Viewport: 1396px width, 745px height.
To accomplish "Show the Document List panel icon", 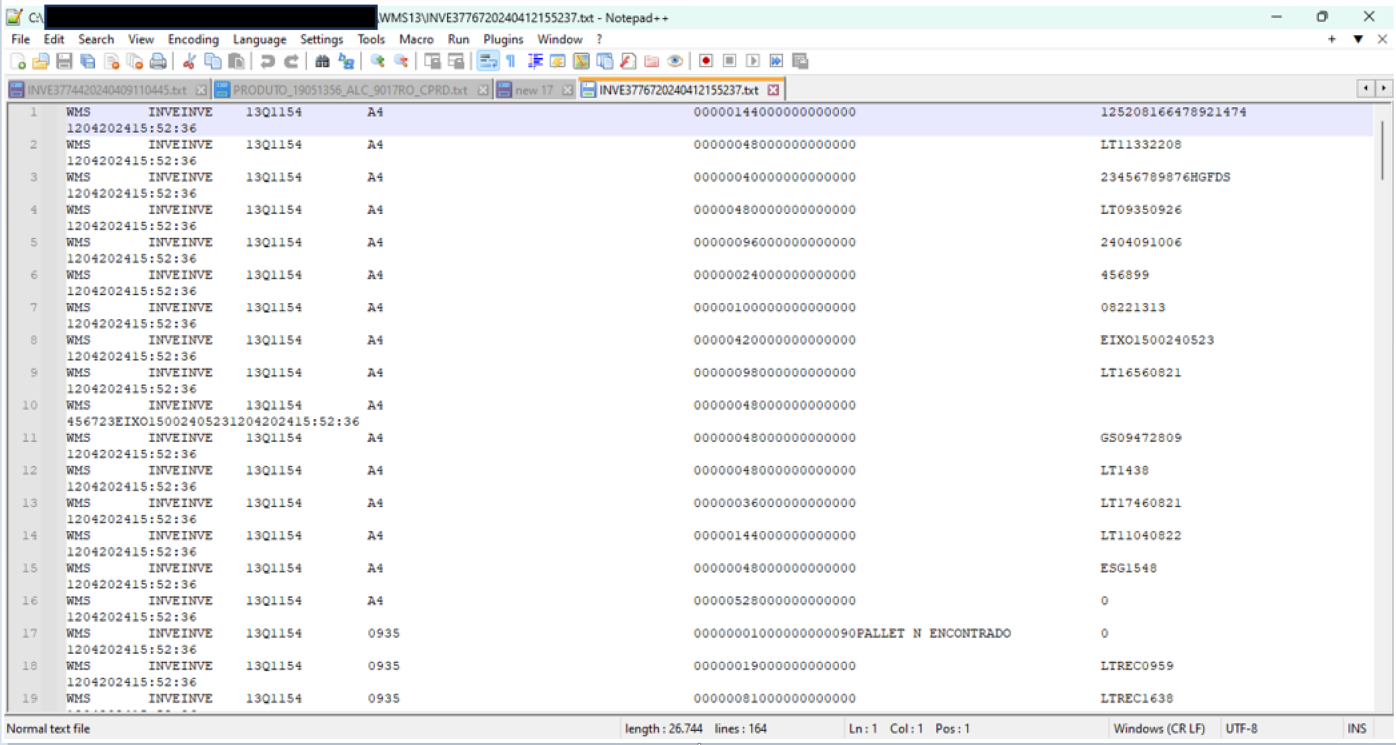I will click(x=604, y=61).
